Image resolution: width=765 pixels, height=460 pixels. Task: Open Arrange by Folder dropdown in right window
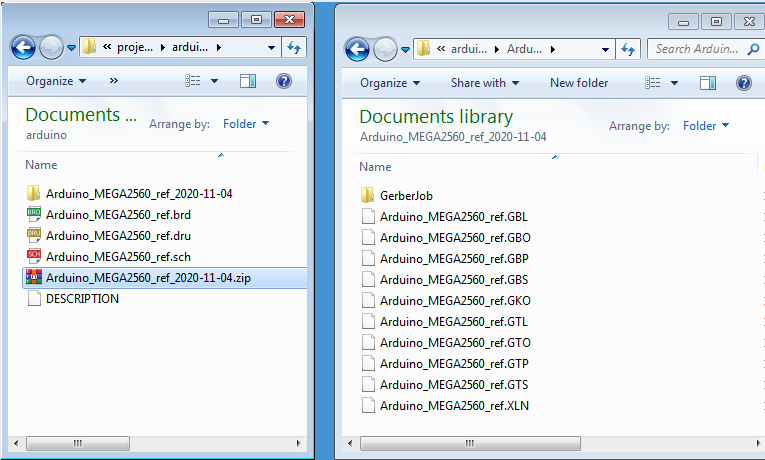(706, 126)
